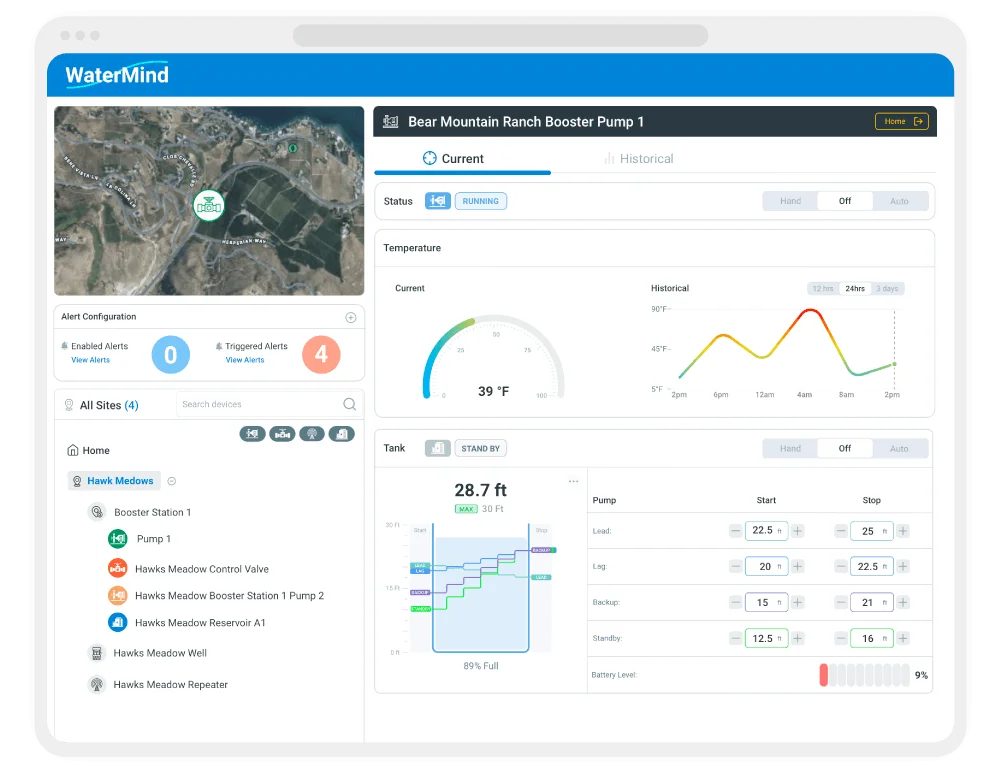
Task: Click the RUNNING status badge
Action: pyautogui.click(x=481, y=201)
